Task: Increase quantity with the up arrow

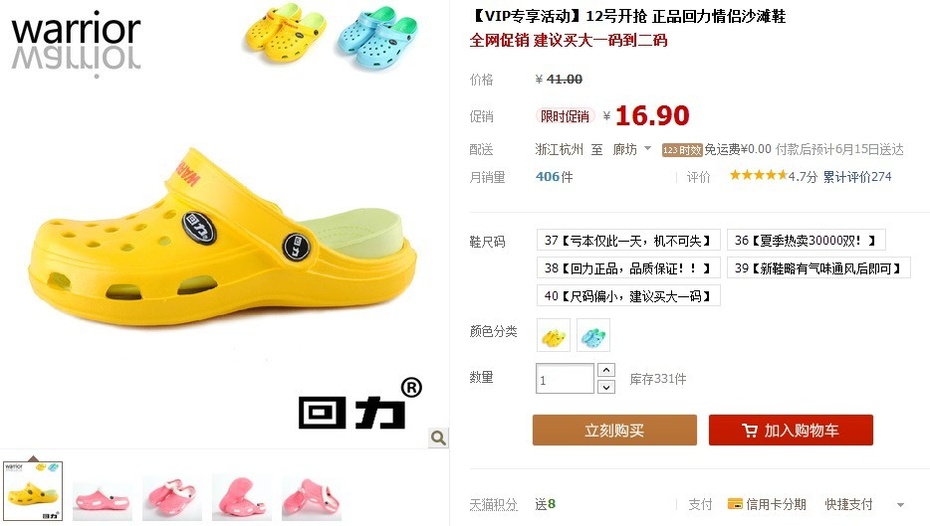Action: coord(606,370)
